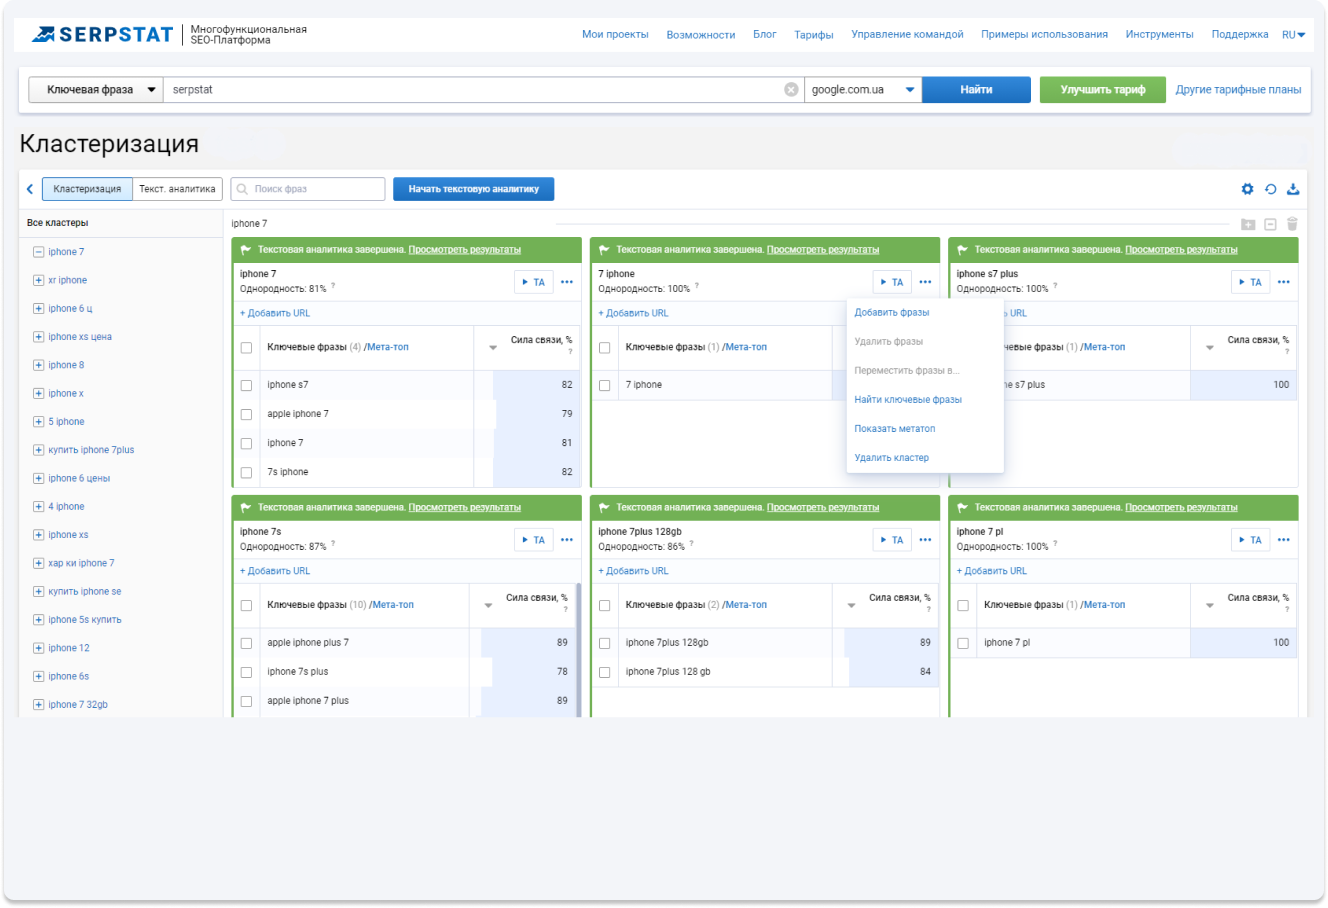Image resolution: width=1328 pixels, height=908 pixels.
Task: Open Другие тарифные планы link
Action: tap(1238, 90)
